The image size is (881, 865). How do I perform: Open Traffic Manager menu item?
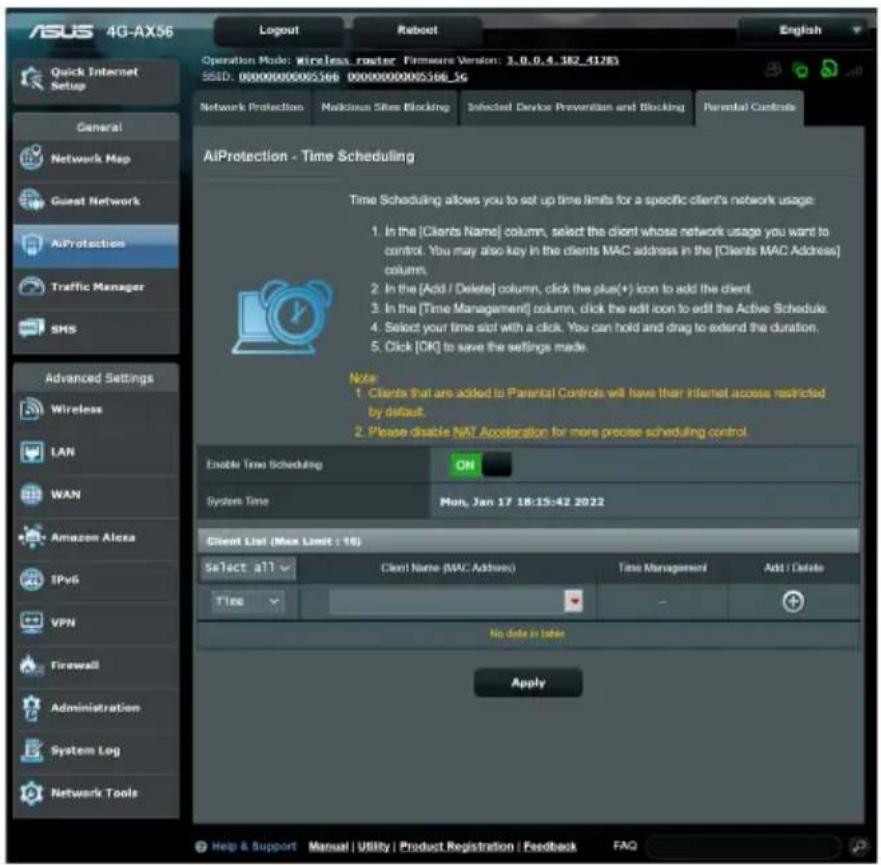click(x=96, y=287)
